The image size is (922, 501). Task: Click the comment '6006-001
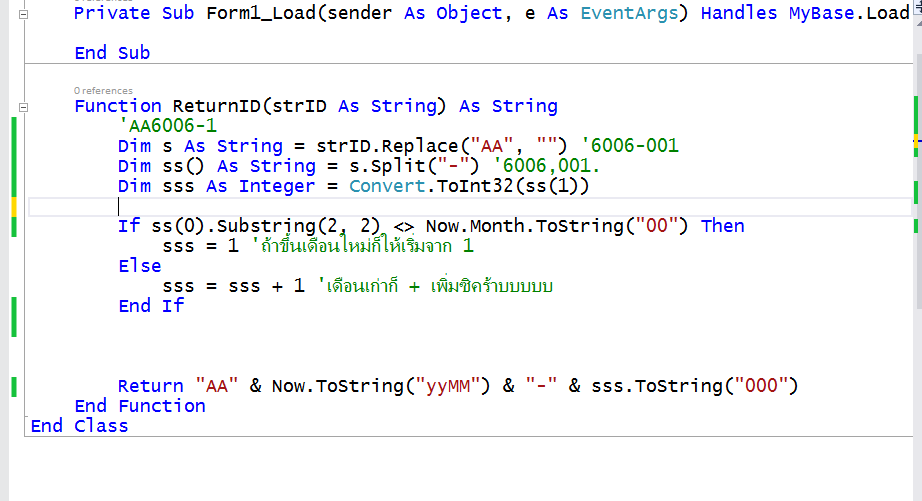(x=630, y=146)
